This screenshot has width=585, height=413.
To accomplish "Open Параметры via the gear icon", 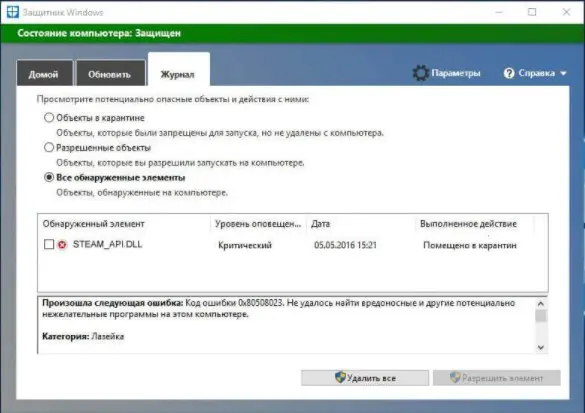I will [421, 73].
